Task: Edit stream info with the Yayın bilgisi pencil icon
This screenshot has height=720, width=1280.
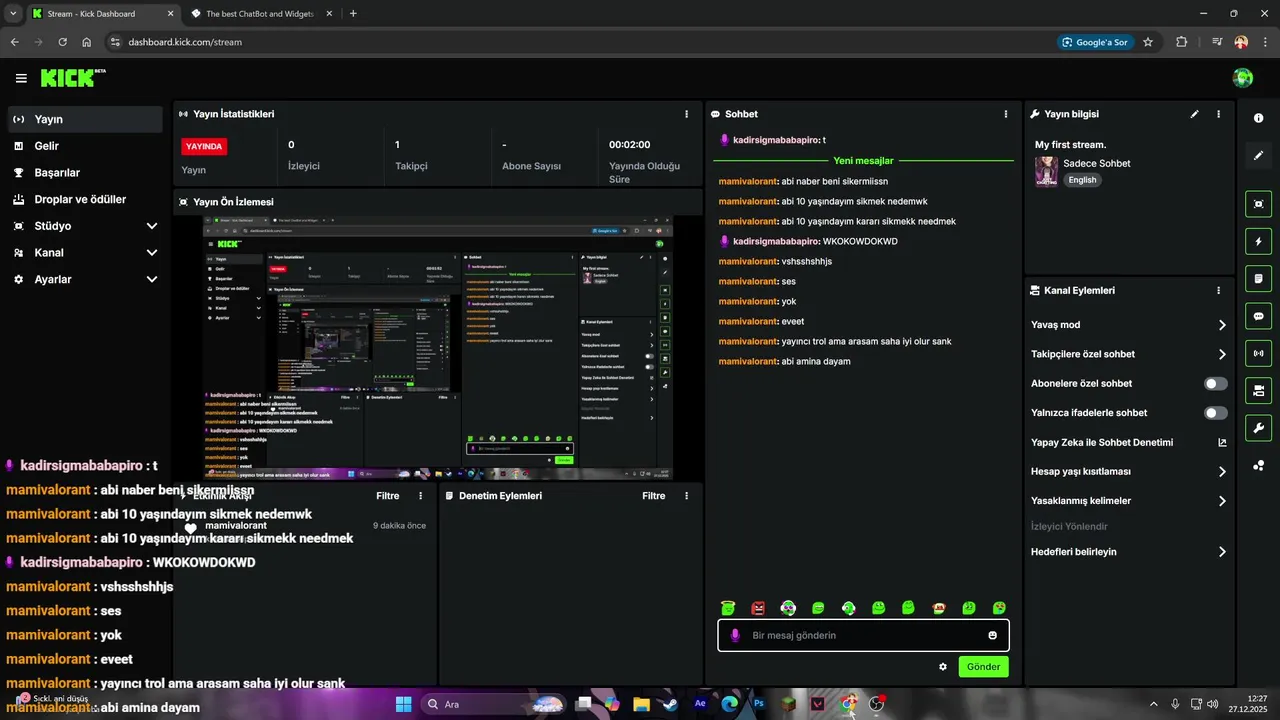Action: pyautogui.click(x=1194, y=114)
